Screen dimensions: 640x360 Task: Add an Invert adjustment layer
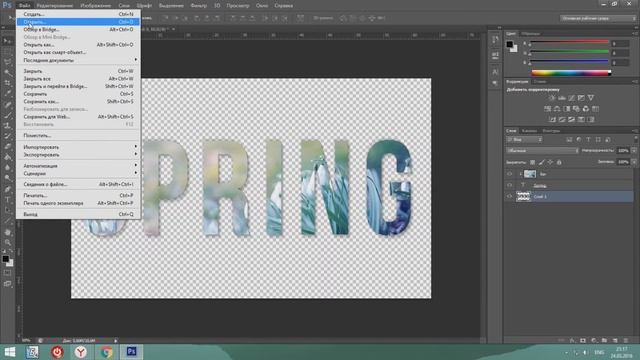[x=552, y=119]
